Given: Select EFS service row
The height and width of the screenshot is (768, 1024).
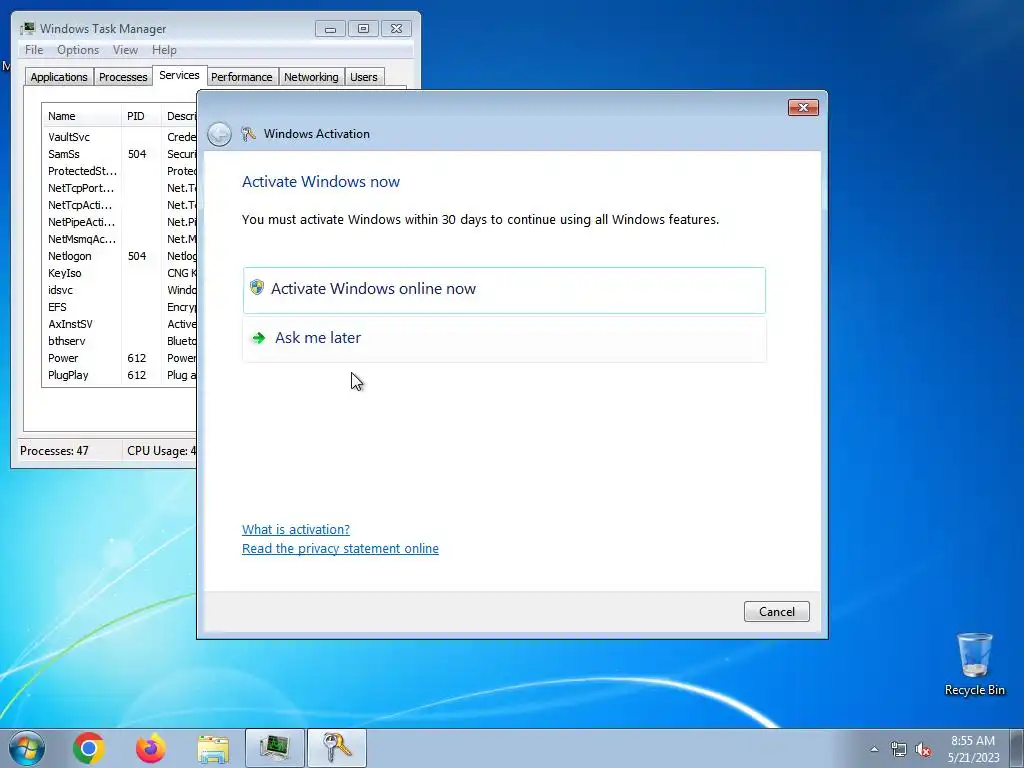Looking at the screenshot, I should (x=120, y=307).
